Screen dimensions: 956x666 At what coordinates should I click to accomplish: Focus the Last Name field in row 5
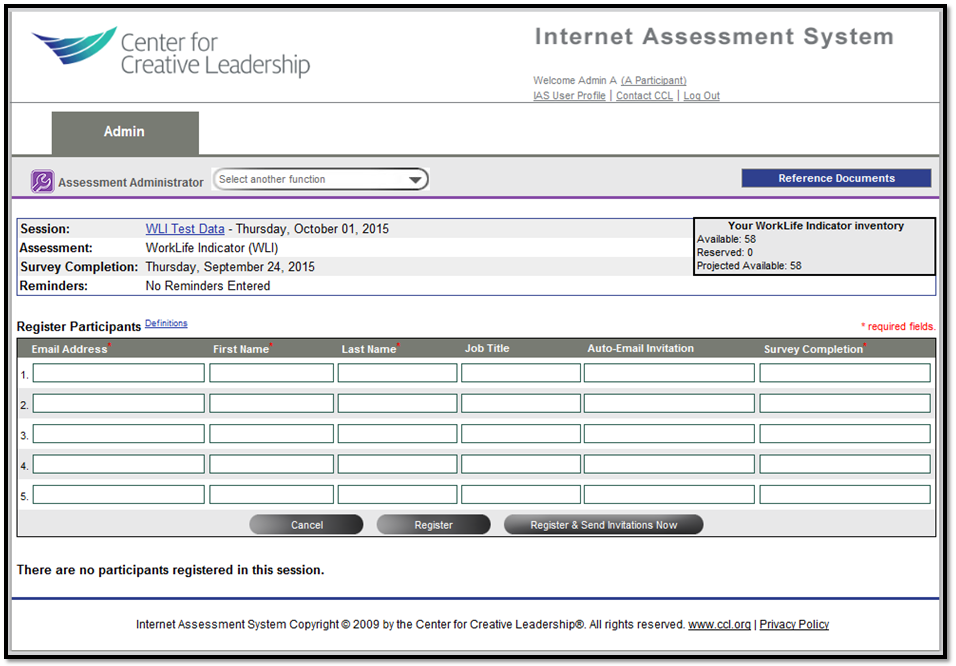click(x=398, y=495)
